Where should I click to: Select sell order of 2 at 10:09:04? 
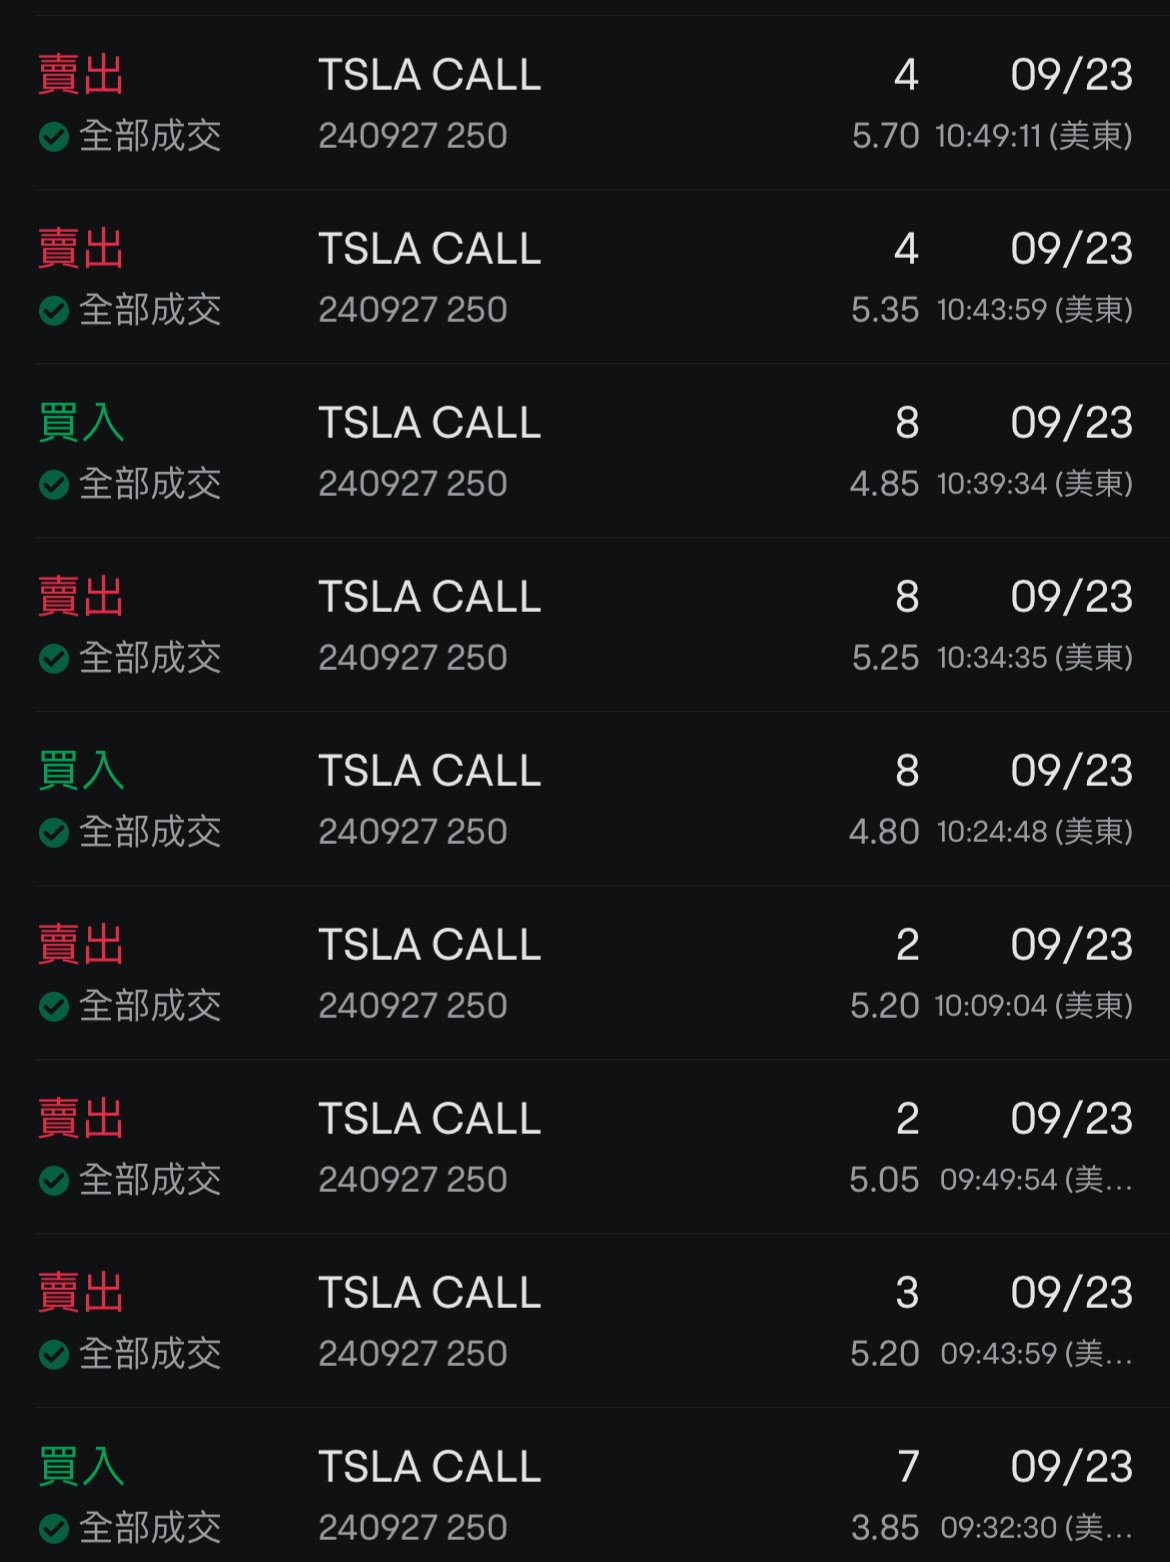tap(585, 974)
